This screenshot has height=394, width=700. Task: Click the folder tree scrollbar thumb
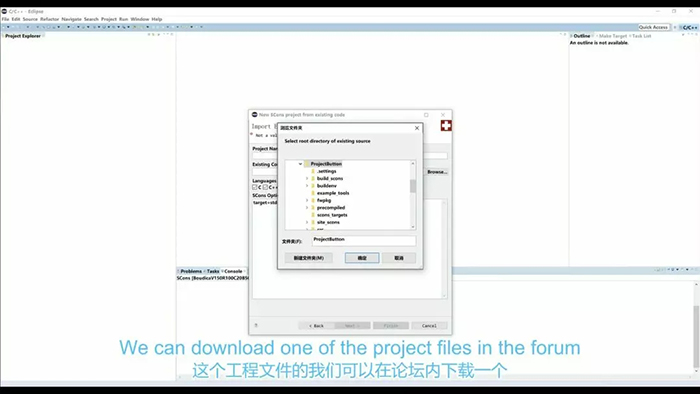[413, 186]
